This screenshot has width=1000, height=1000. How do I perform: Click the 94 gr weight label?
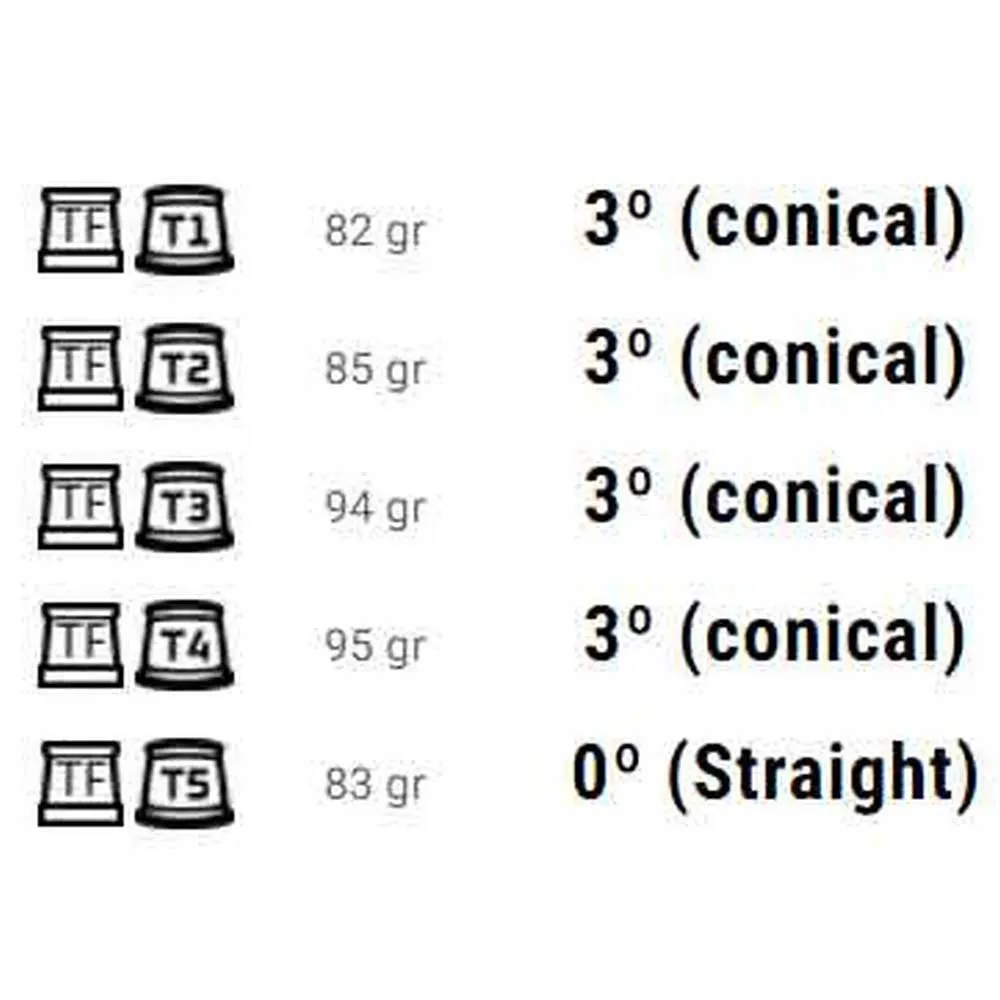tap(375, 509)
